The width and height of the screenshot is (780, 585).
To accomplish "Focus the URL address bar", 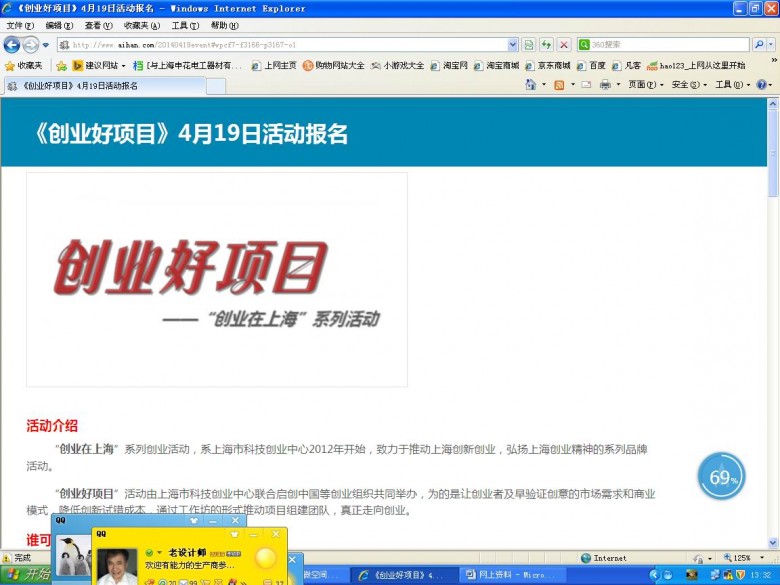I will [283, 45].
